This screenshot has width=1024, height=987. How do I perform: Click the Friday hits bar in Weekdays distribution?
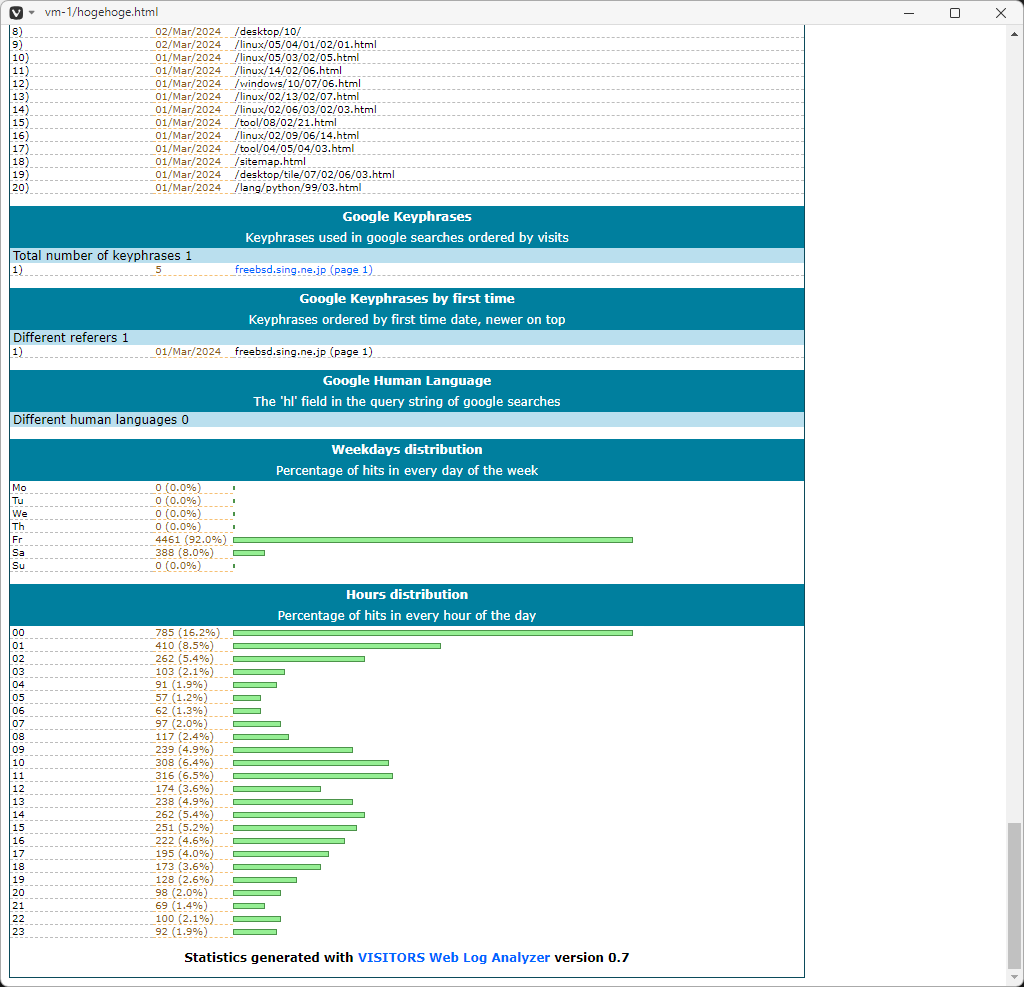coord(432,540)
